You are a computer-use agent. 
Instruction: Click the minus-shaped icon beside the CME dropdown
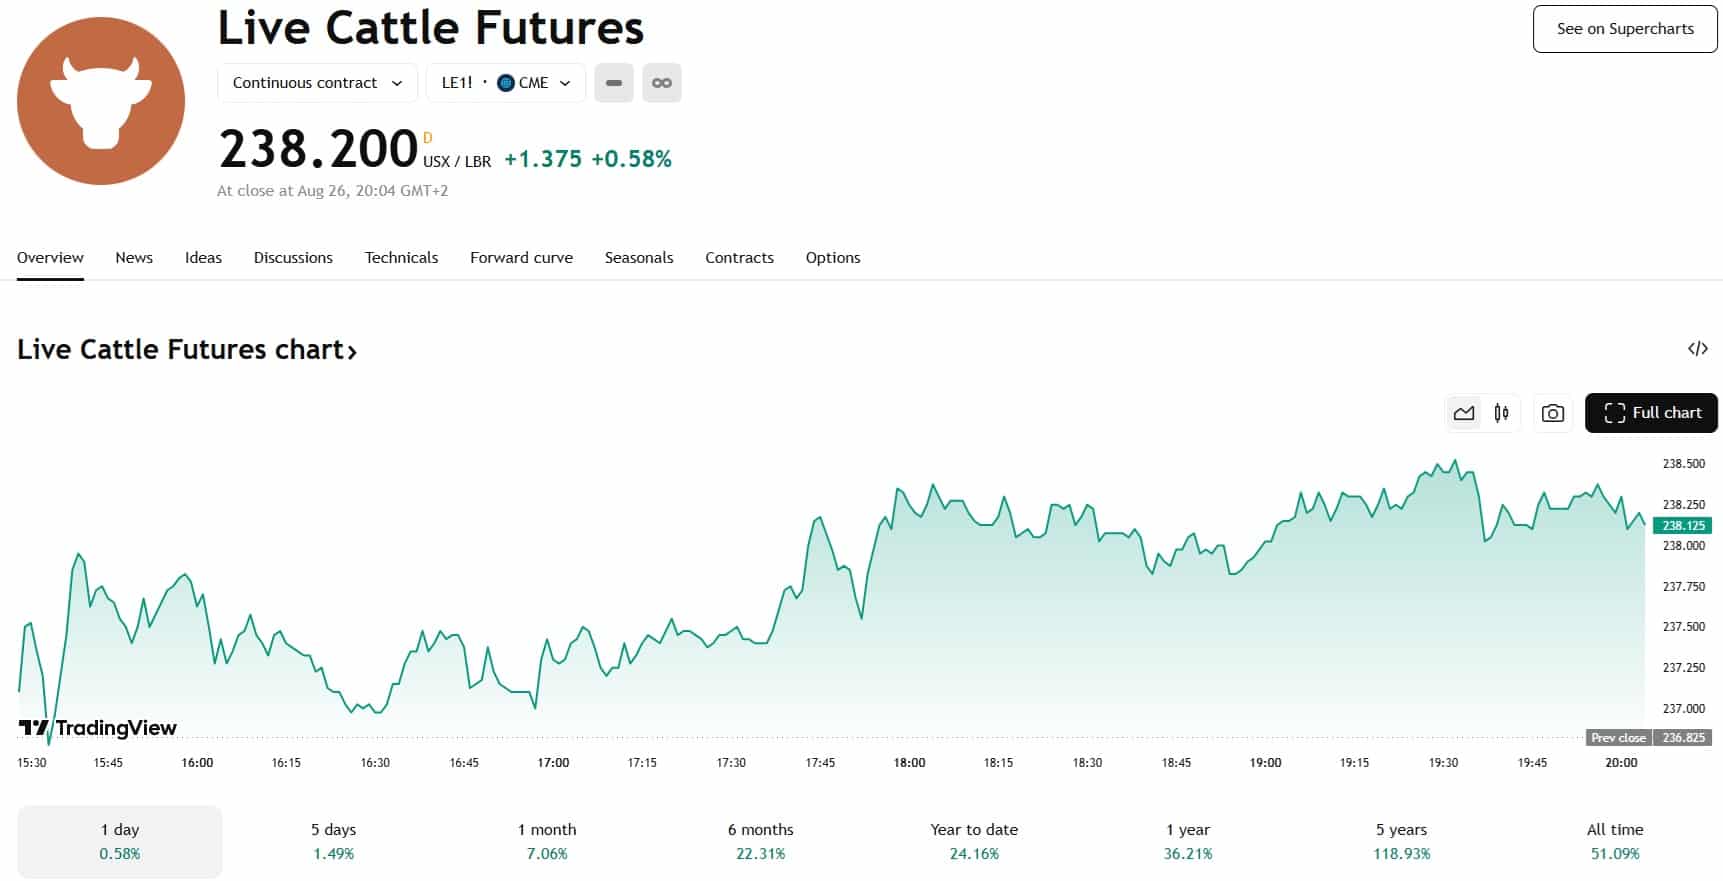point(614,83)
